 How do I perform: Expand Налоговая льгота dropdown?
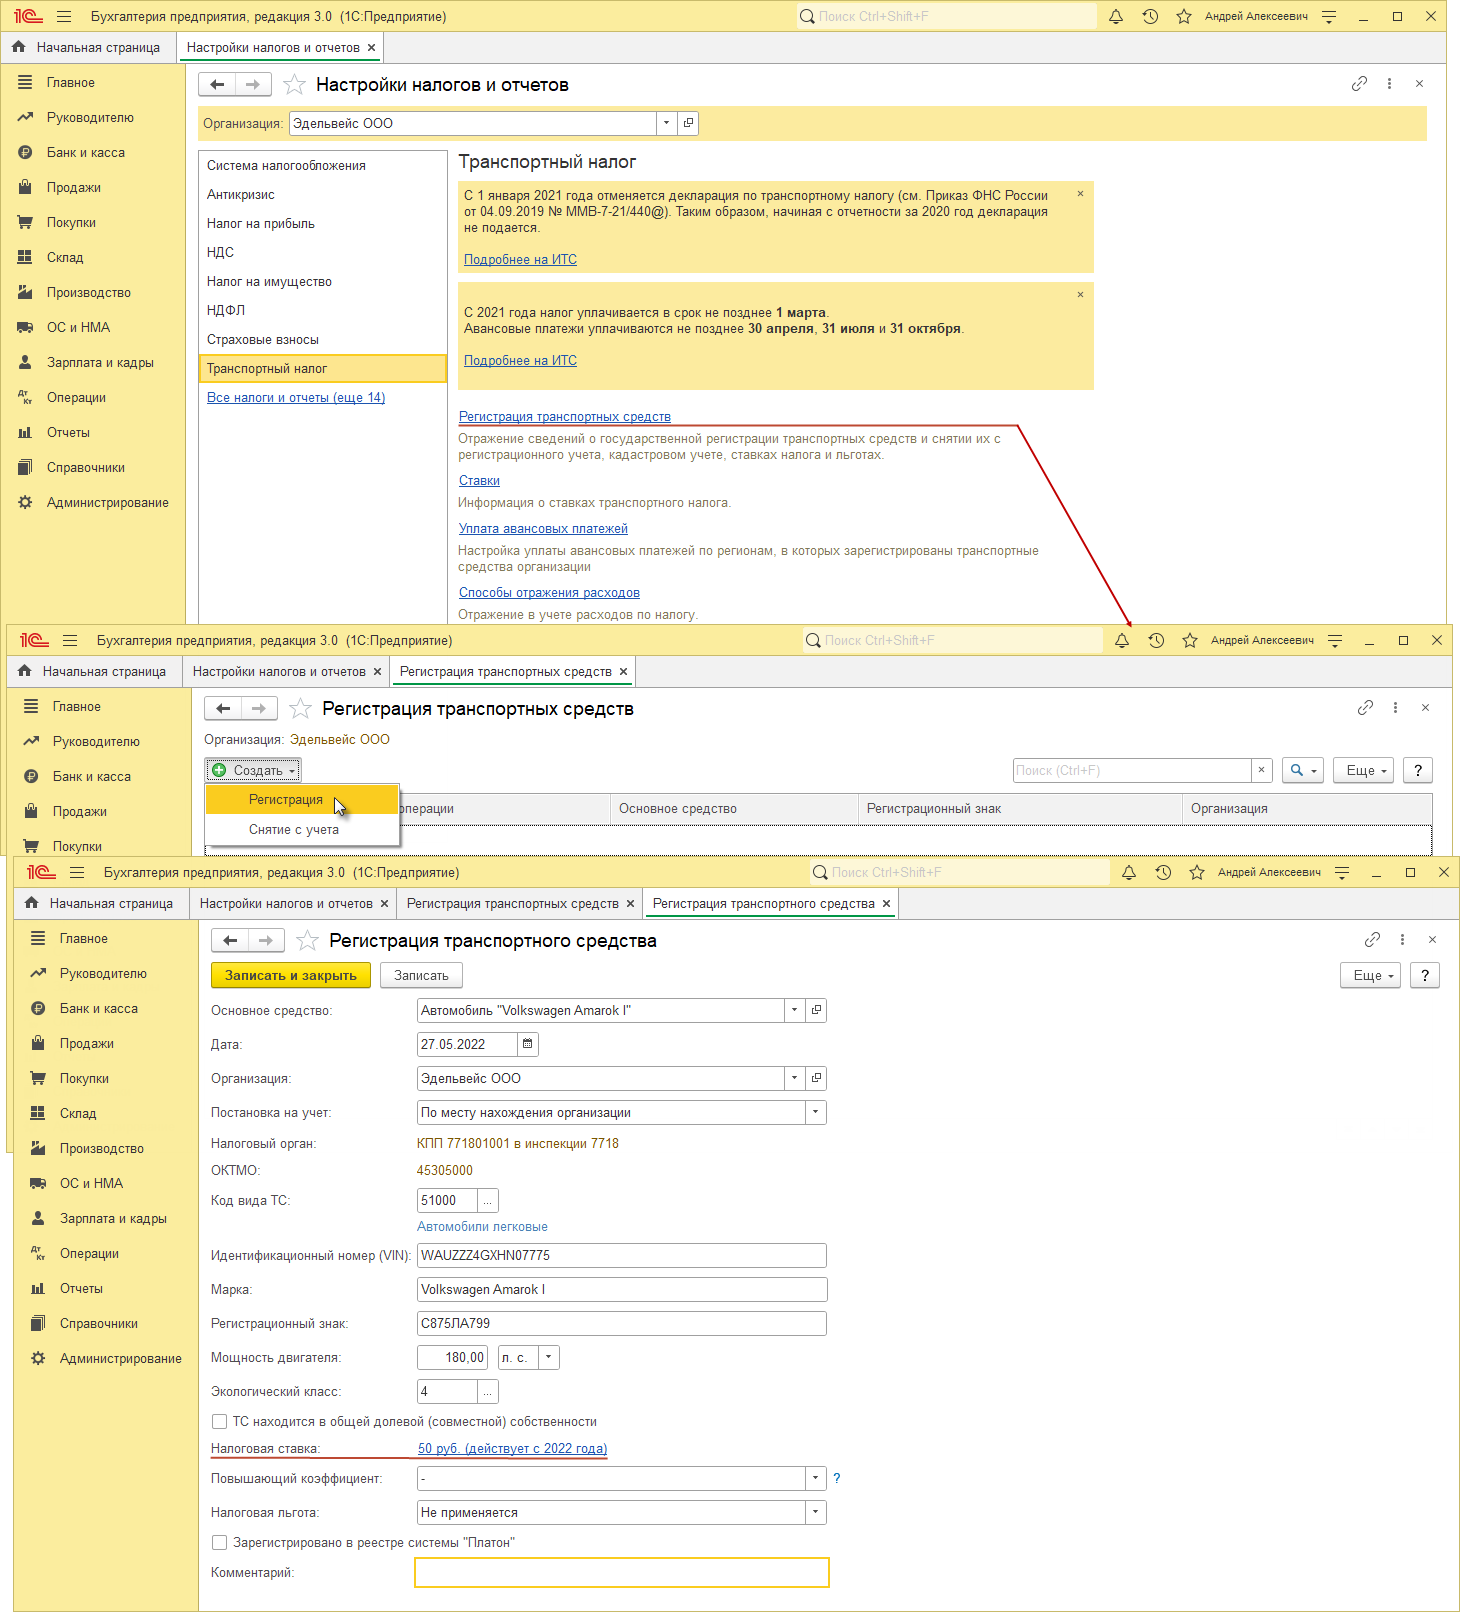tap(816, 1512)
